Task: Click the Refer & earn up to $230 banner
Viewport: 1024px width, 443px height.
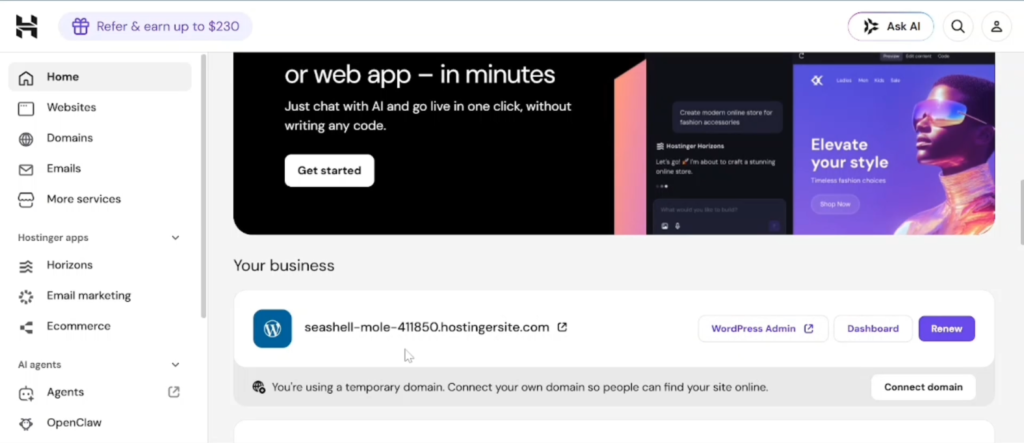Action: pos(155,26)
